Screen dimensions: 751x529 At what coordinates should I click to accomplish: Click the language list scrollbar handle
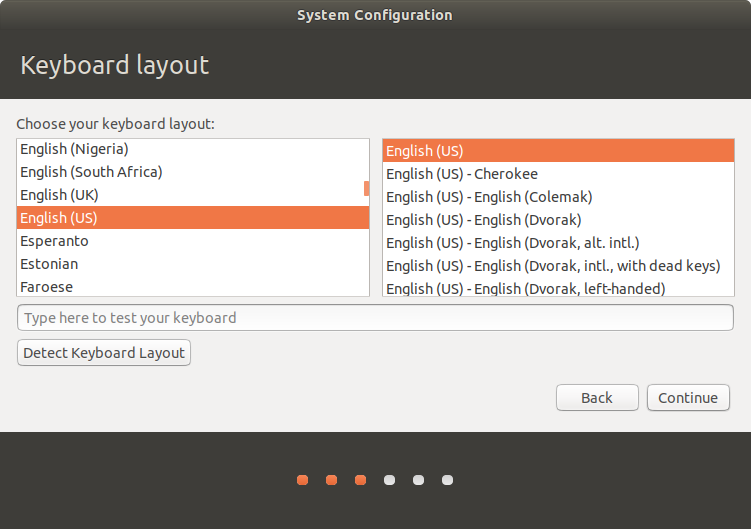(366, 188)
